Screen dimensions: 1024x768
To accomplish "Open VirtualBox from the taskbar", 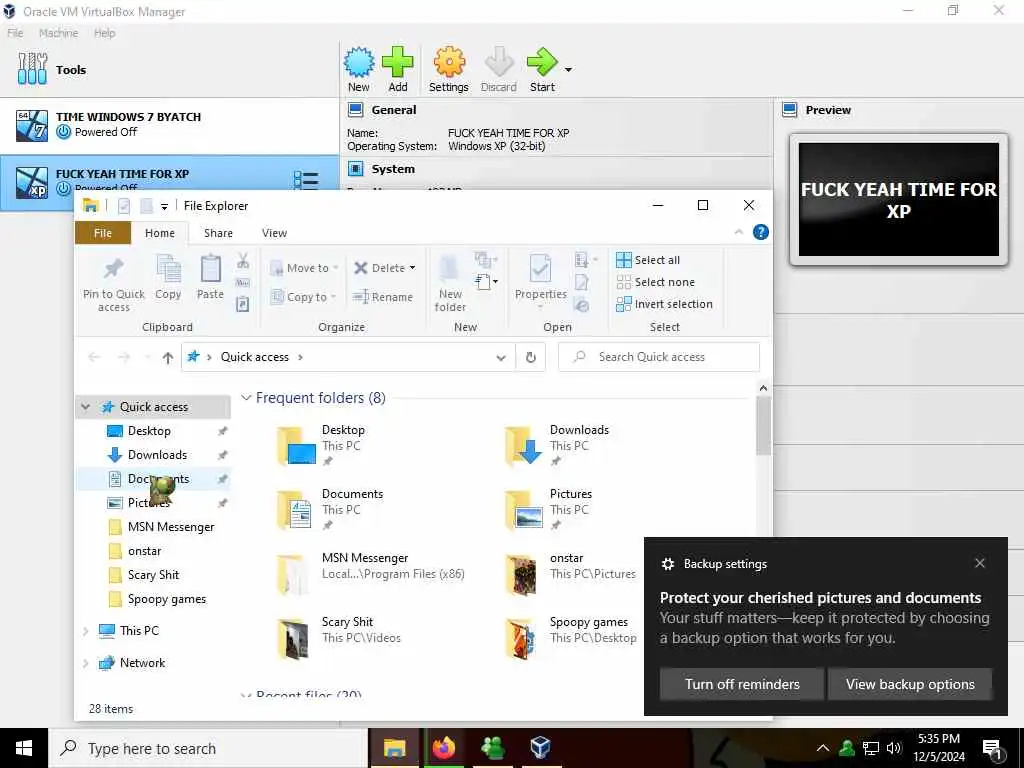I will (x=540, y=748).
